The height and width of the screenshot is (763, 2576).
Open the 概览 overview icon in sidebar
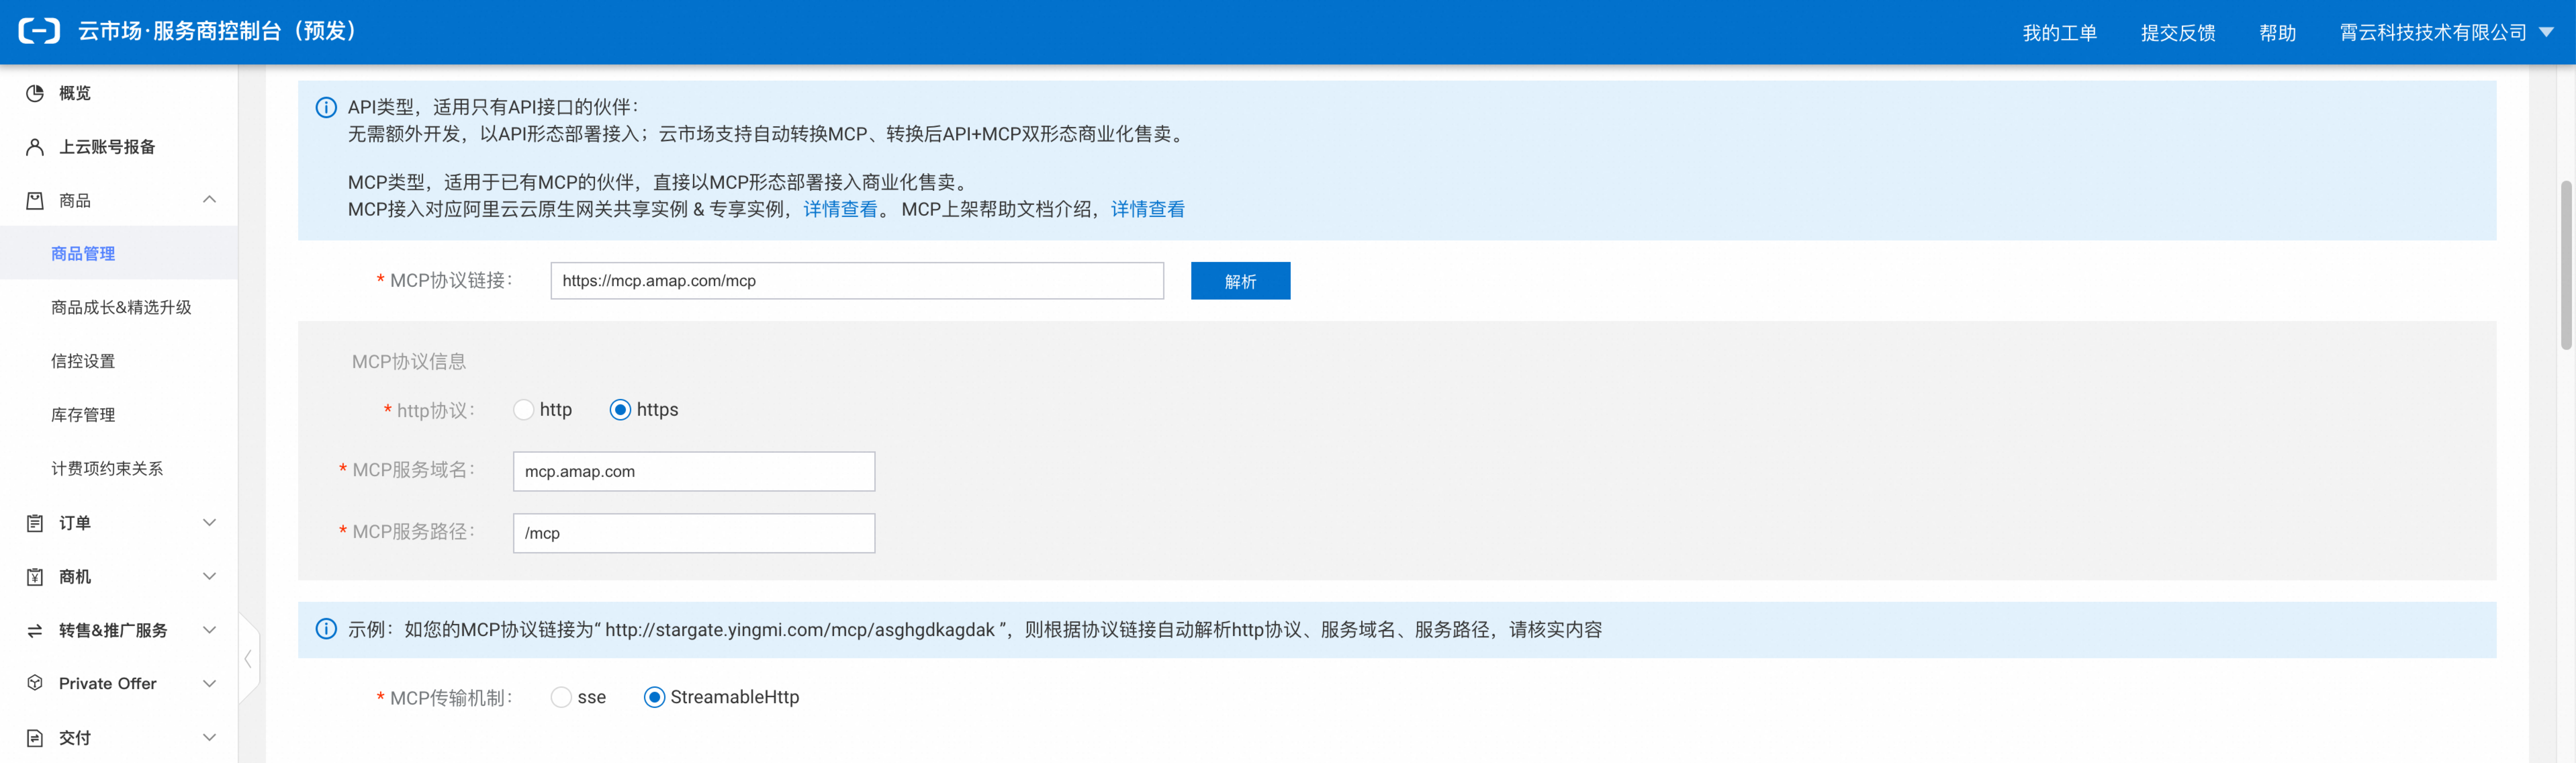click(x=35, y=93)
